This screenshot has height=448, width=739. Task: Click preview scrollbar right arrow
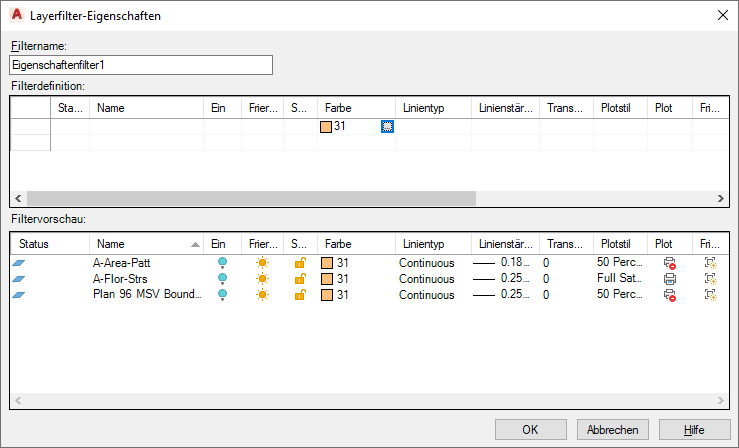click(x=721, y=400)
